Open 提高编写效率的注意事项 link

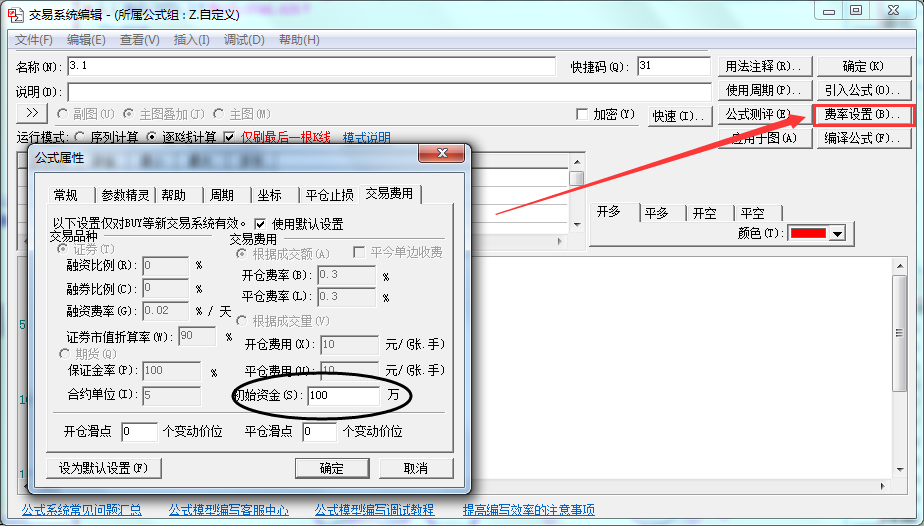pos(529,510)
